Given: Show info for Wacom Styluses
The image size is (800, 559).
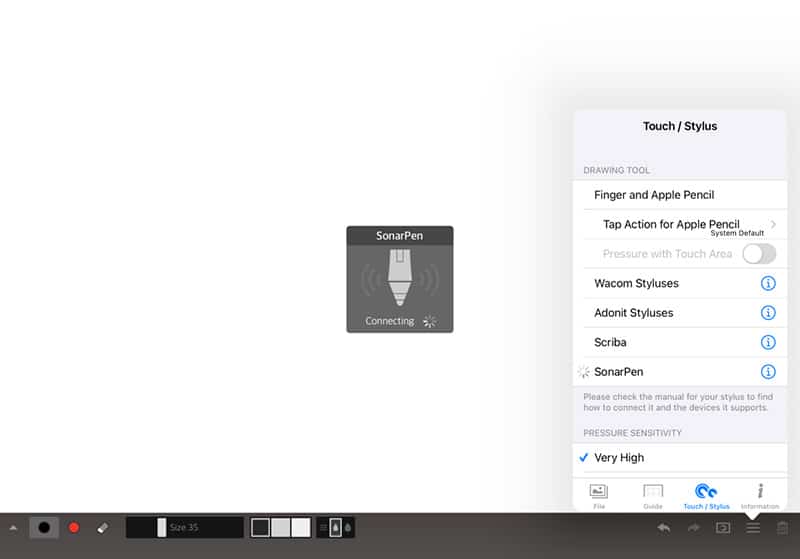Looking at the screenshot, I should [768, 284].
